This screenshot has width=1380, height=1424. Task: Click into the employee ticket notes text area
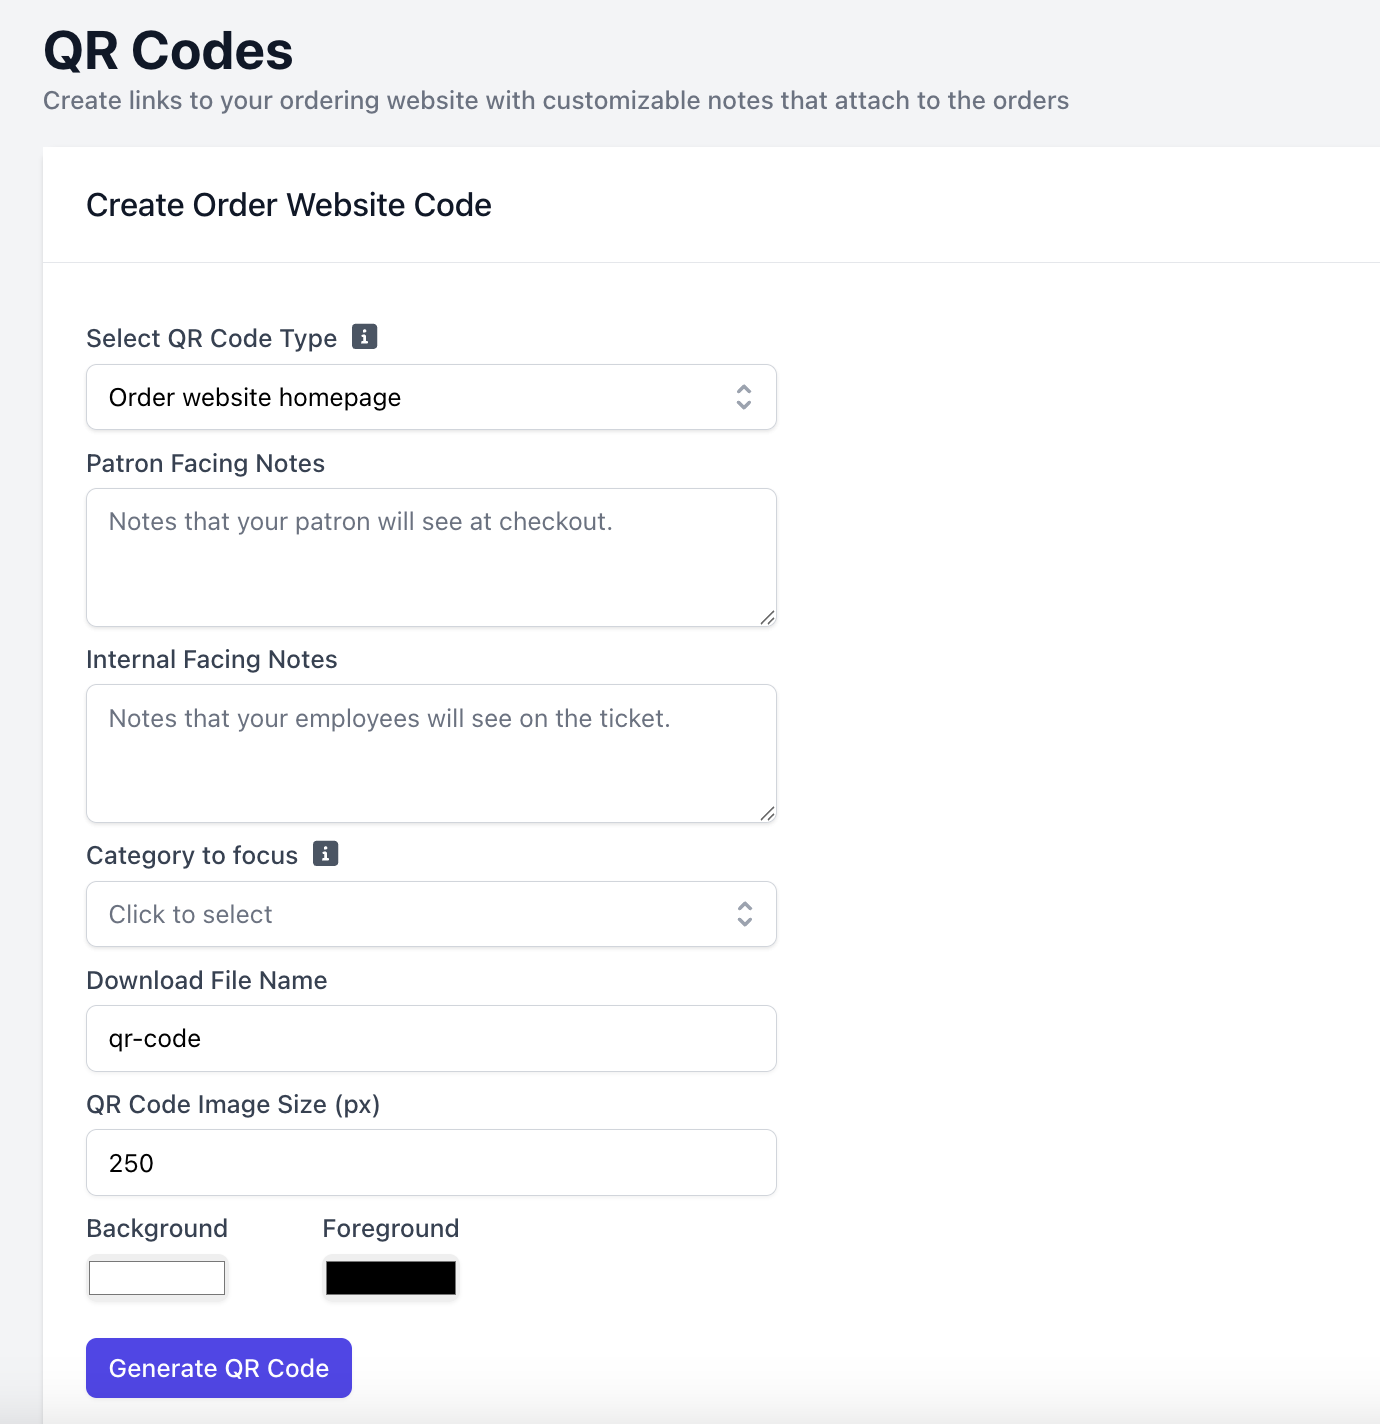click(431, 753)
